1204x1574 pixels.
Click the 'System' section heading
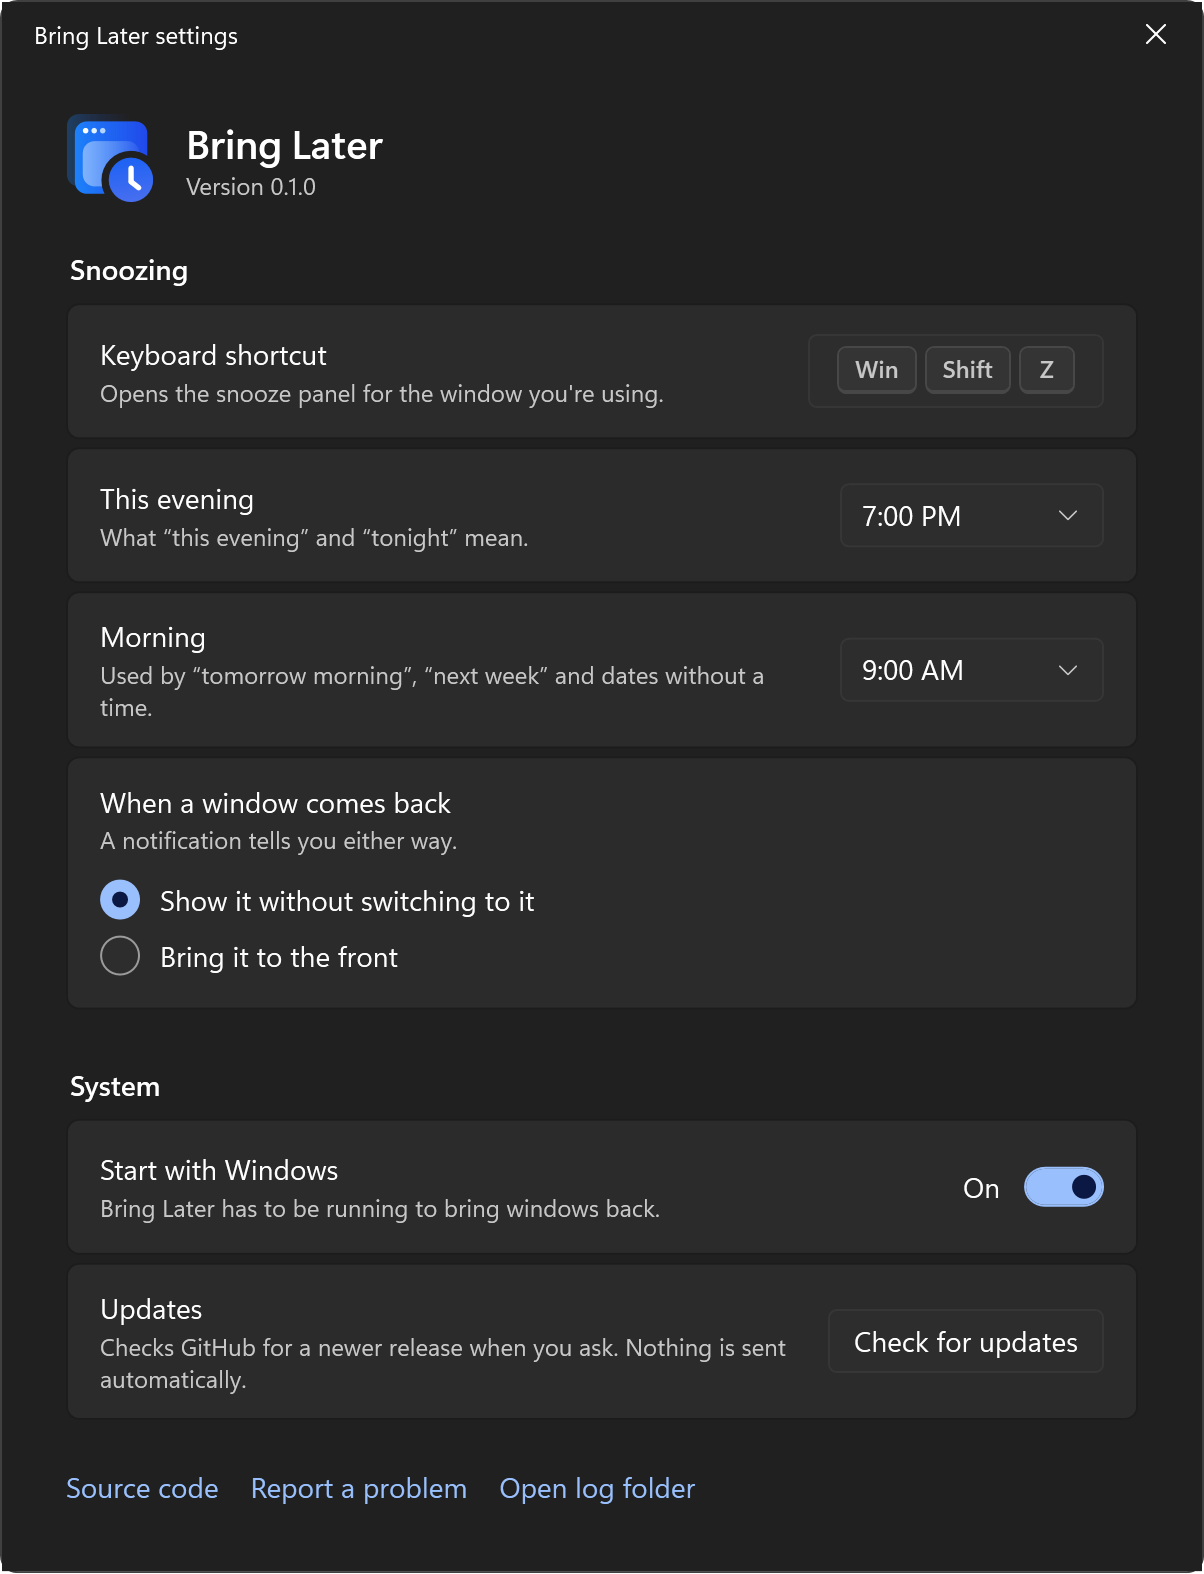[115, 1087]
